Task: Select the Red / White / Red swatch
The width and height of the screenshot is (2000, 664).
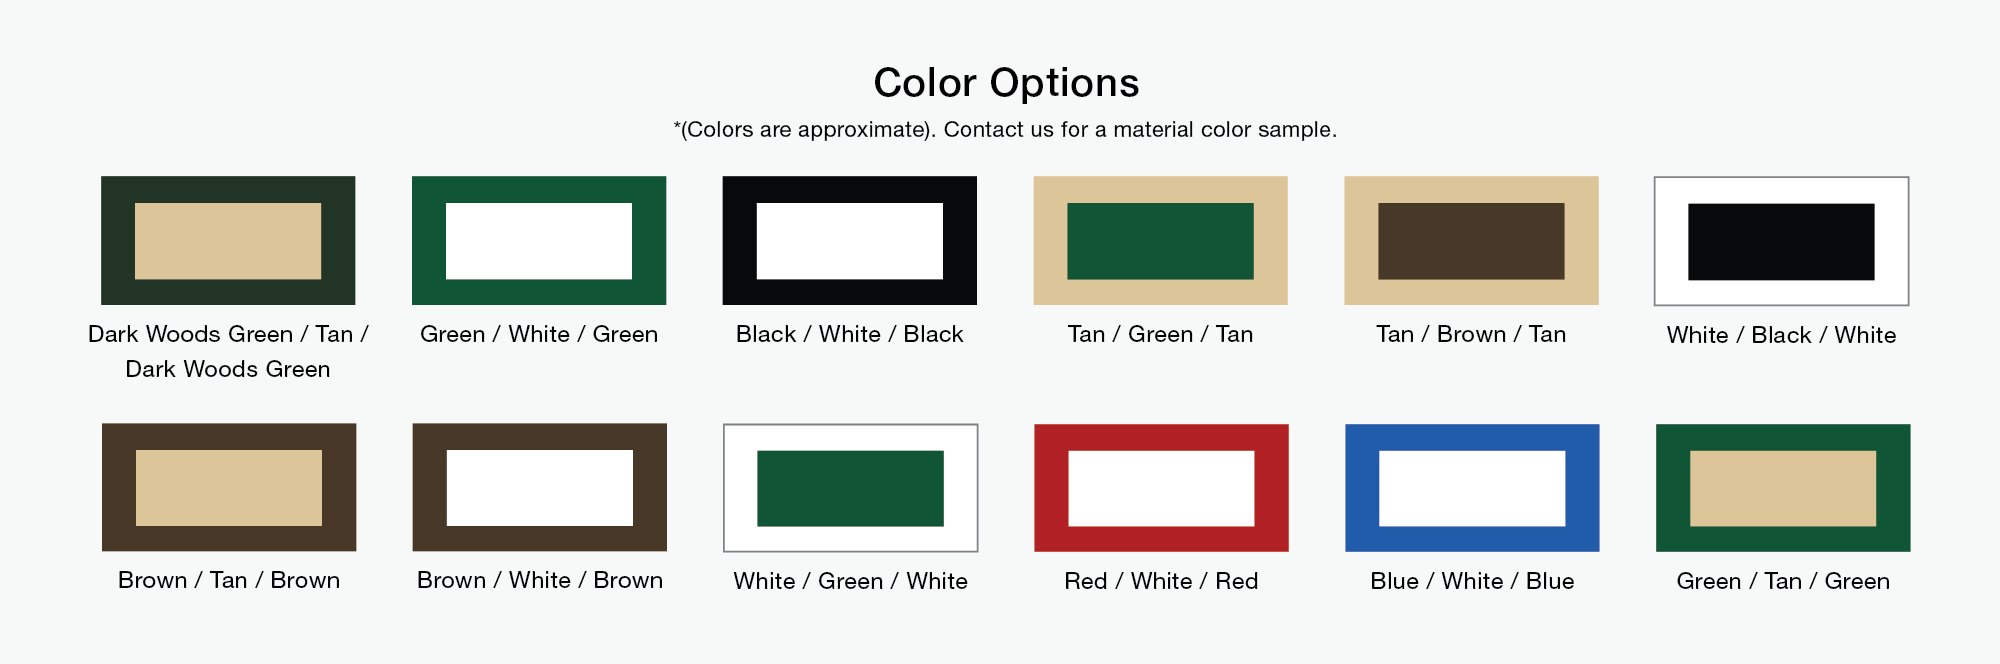Action: [1161, 488]
